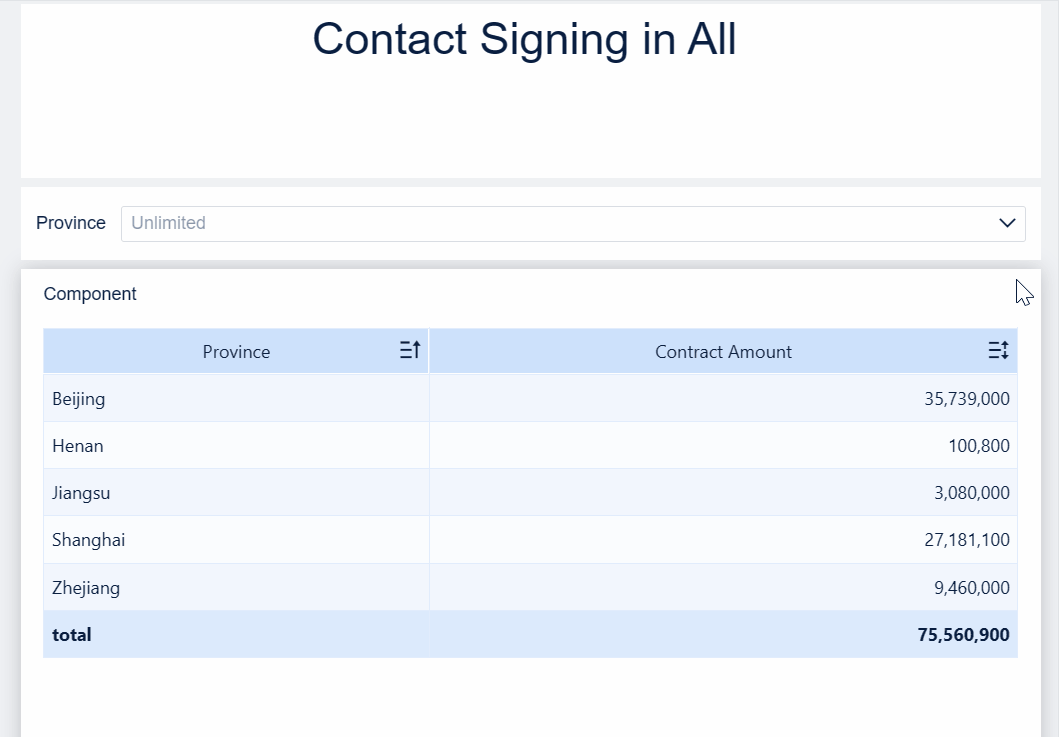This screenshot has height=737, width=1059.
Task: Select the 35,739,000 amount cell
Action: tap(966, 399)
